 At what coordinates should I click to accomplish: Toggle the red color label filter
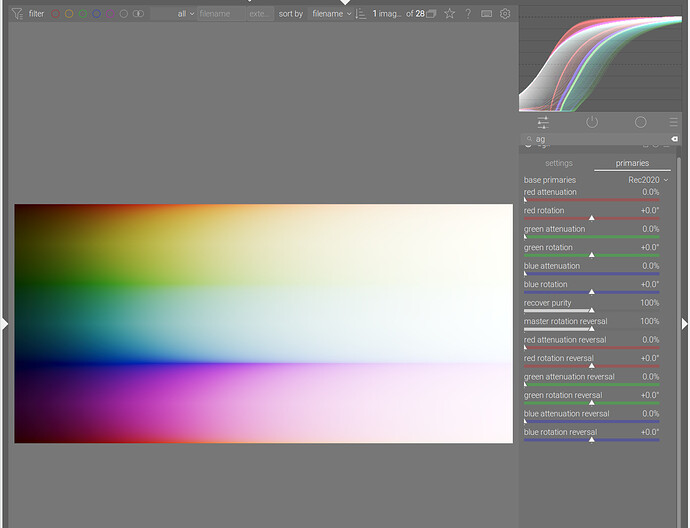click(55, 14)
